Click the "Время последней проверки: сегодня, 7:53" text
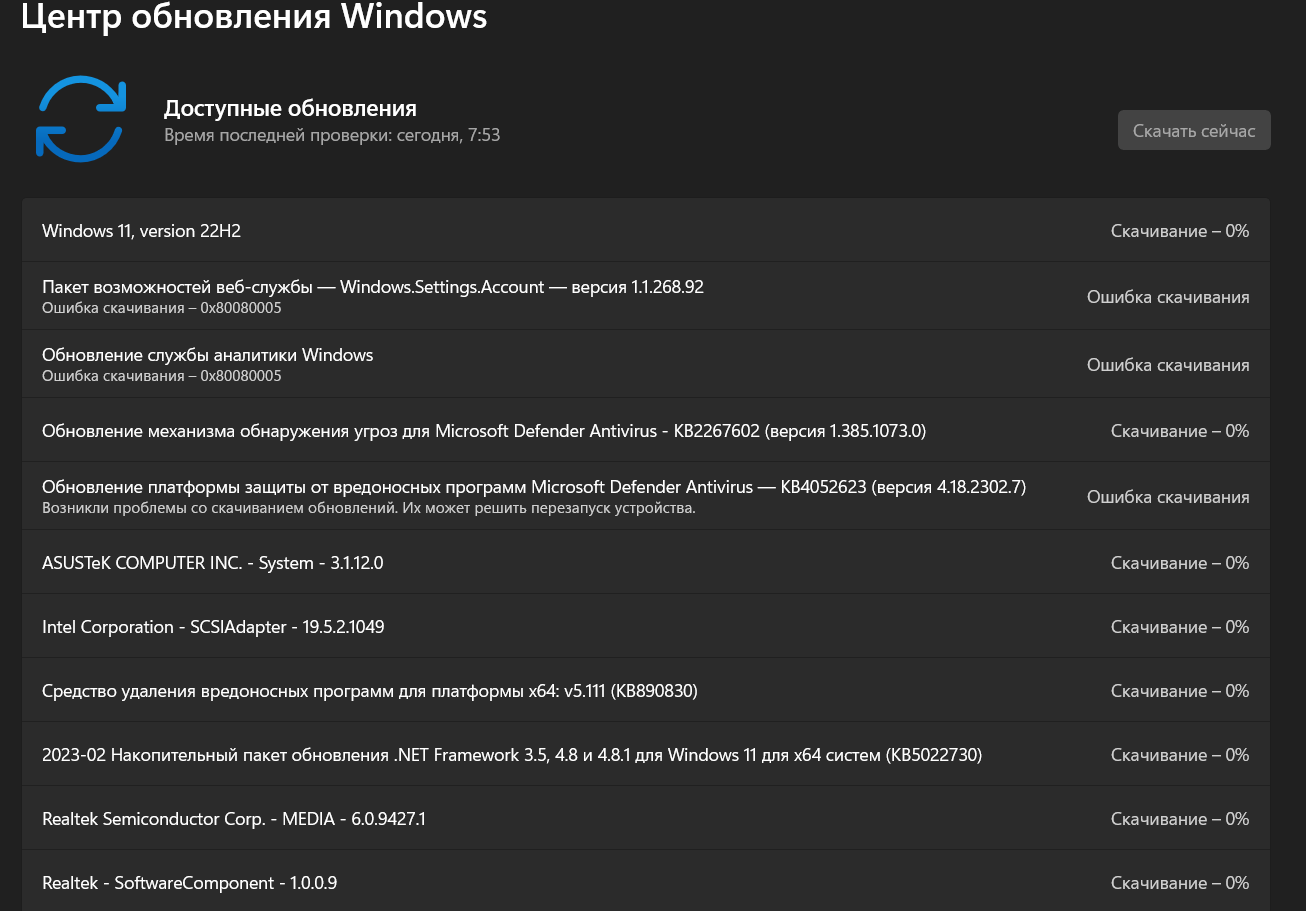The image size is (1306, 911). [x=332, y=135]
